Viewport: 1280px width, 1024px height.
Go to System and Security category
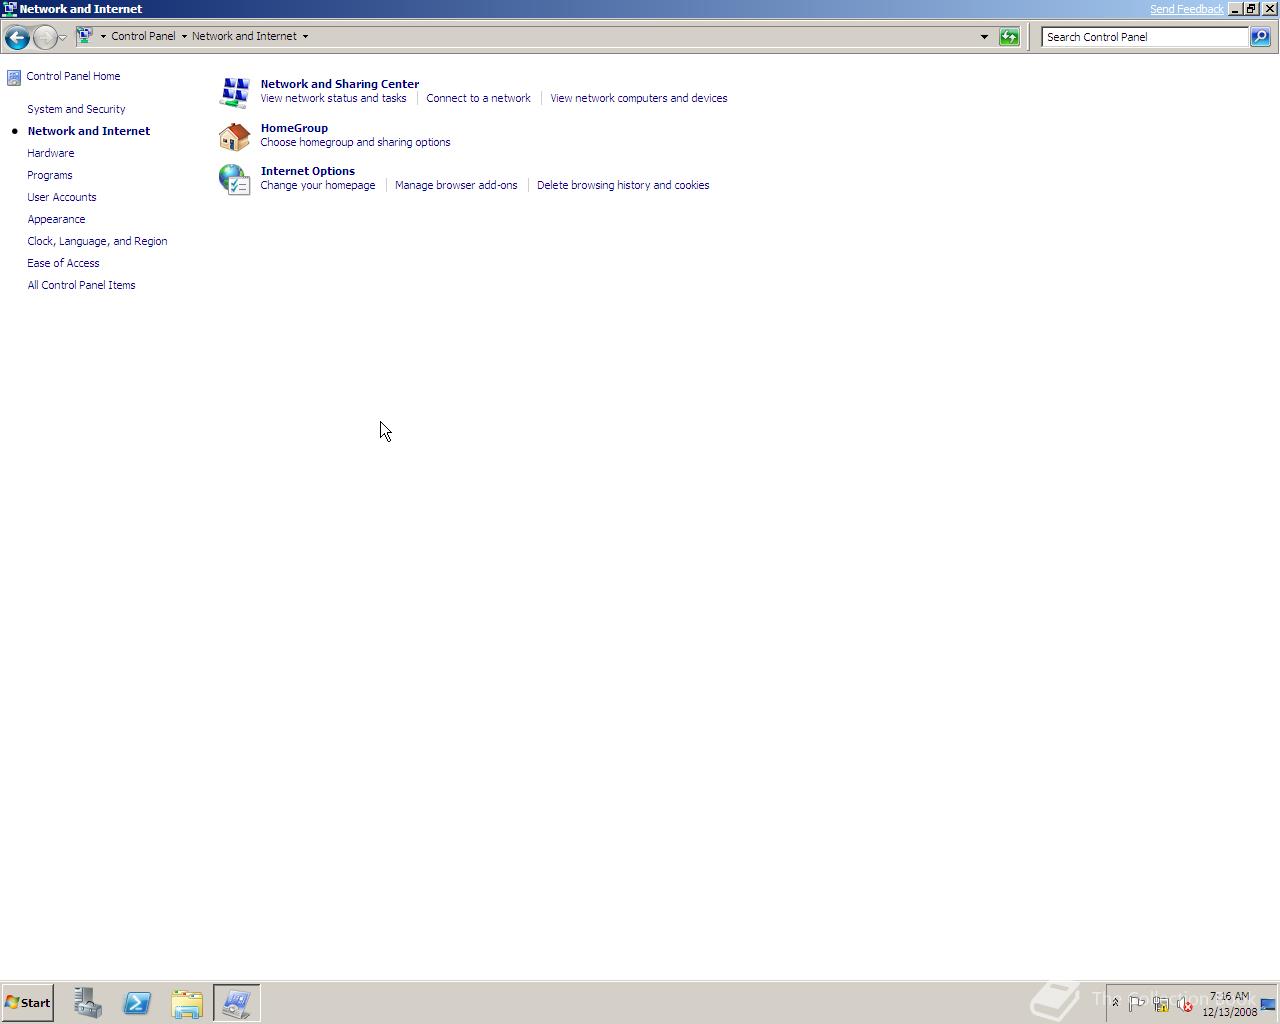pyautogui.click(x=76, y=109)
